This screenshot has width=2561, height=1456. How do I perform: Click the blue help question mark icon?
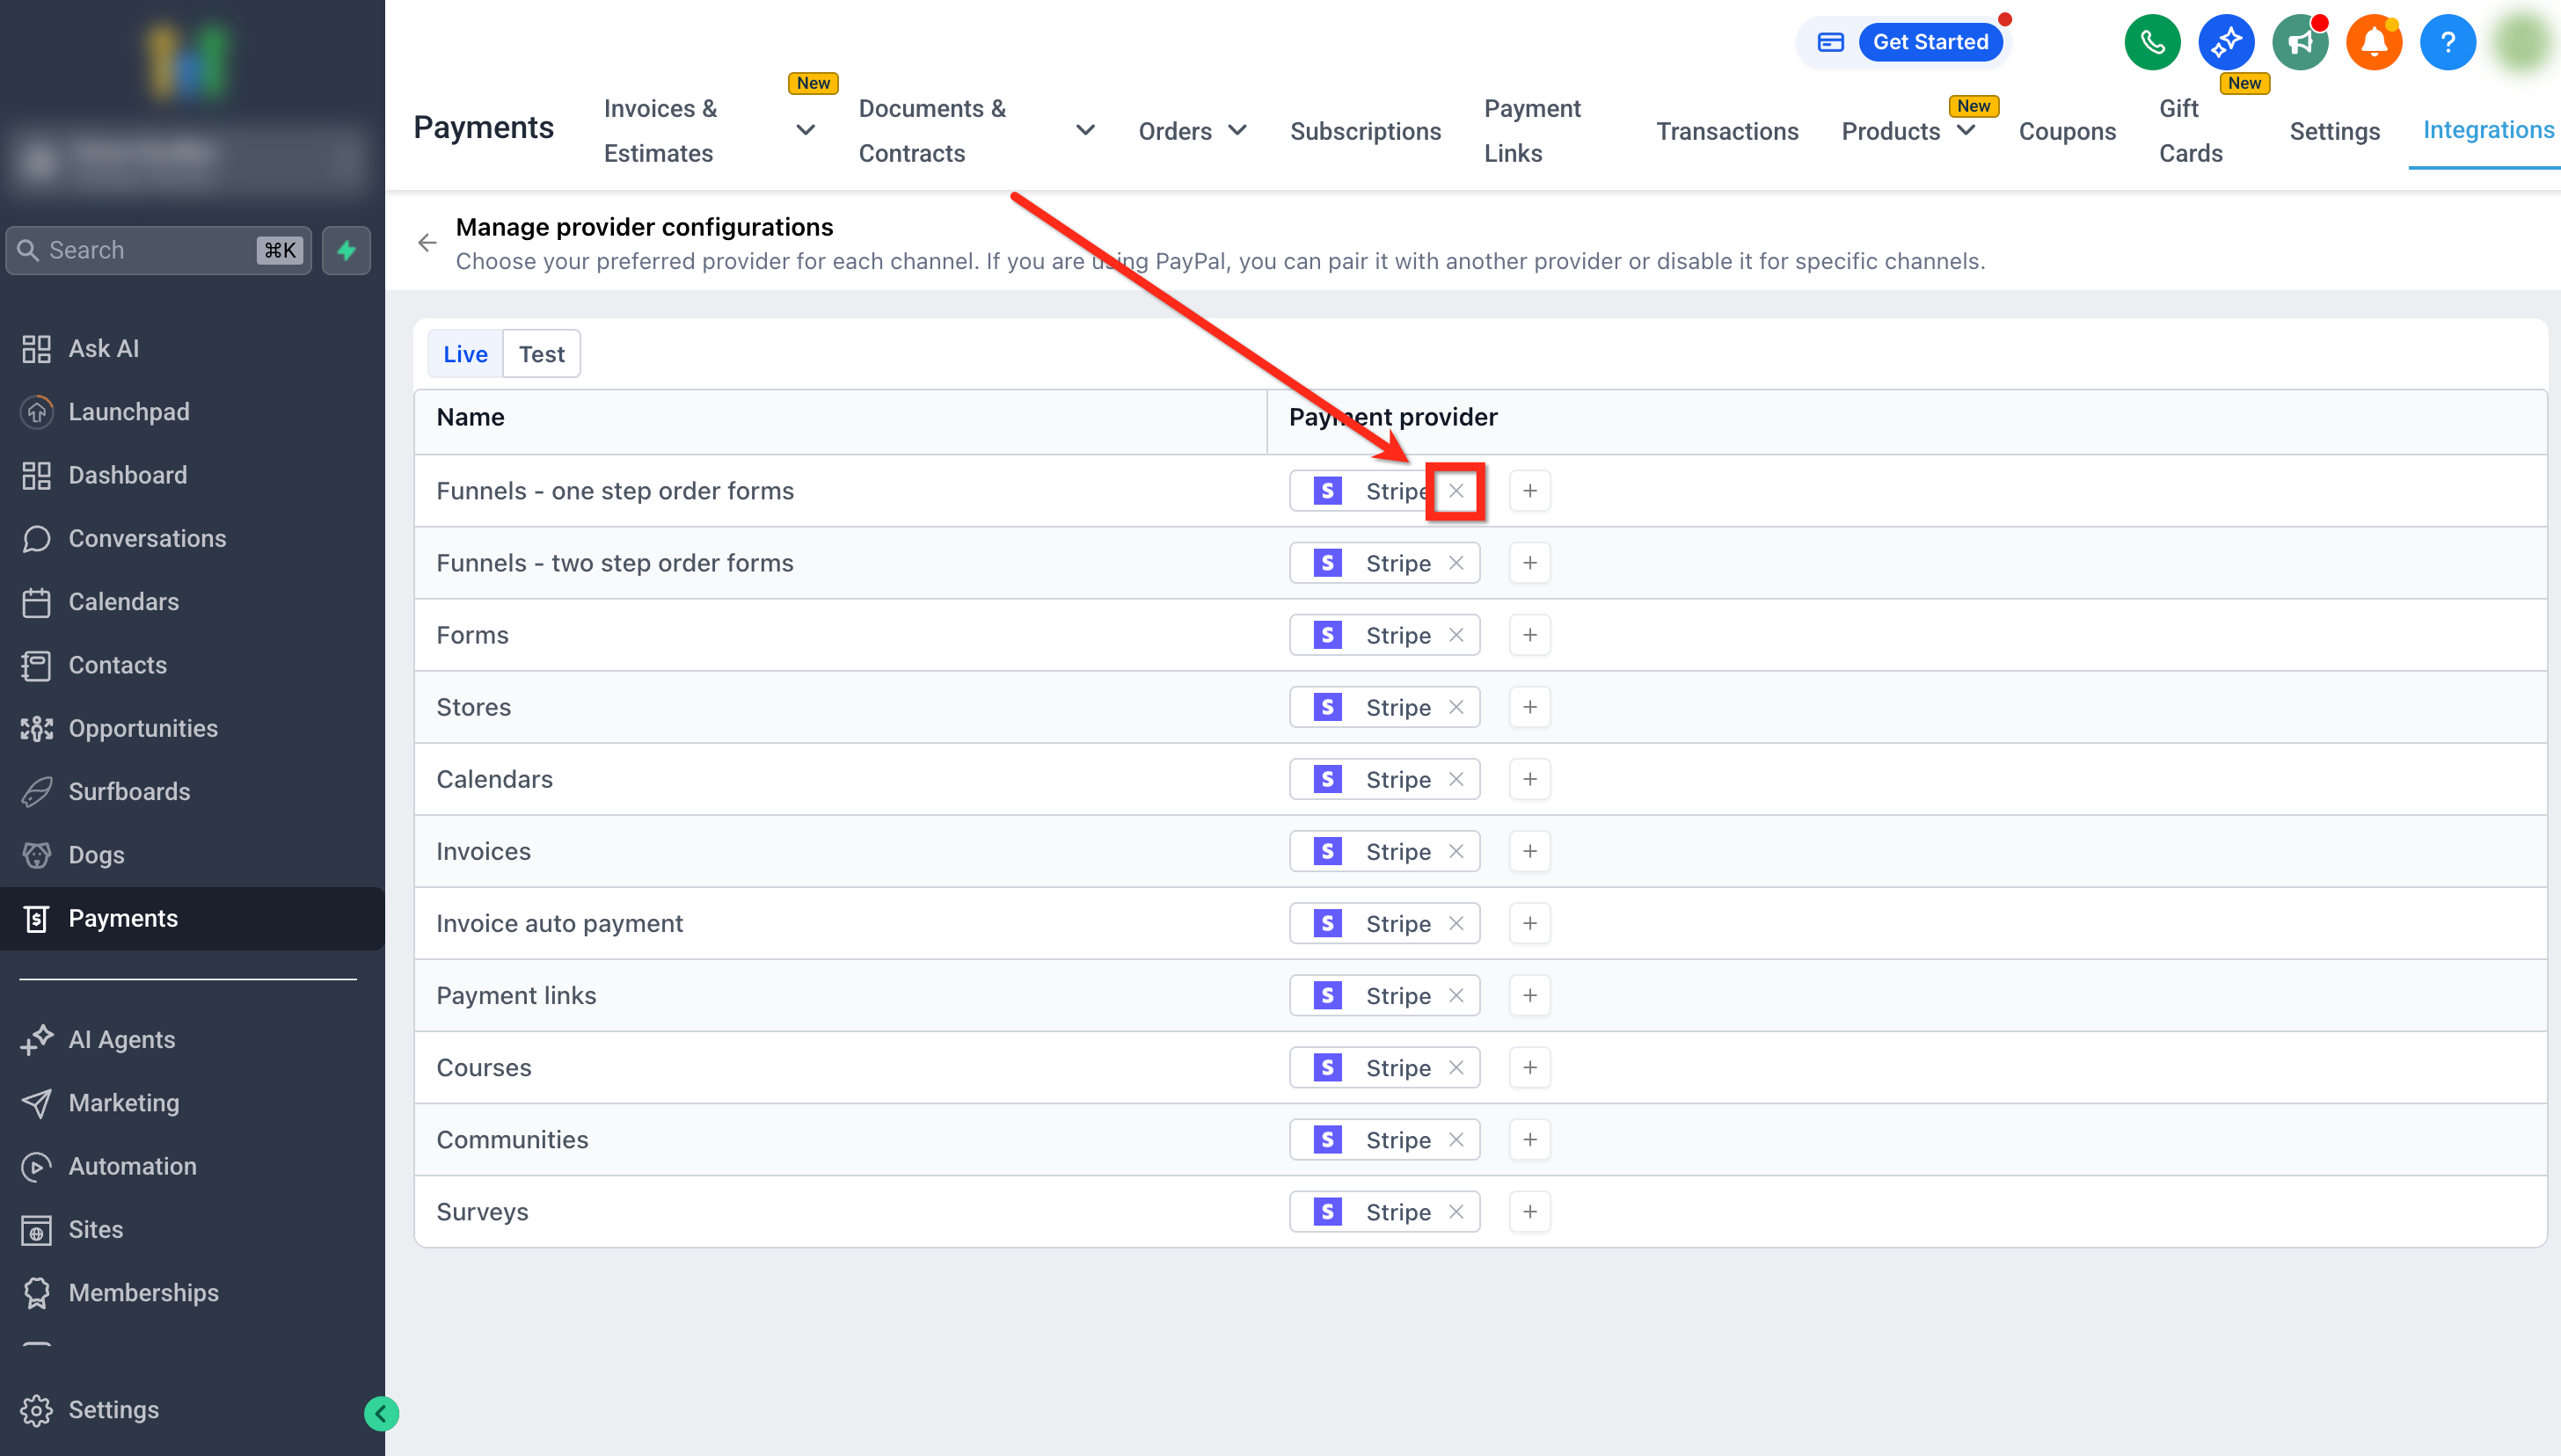click(2447, 42)
